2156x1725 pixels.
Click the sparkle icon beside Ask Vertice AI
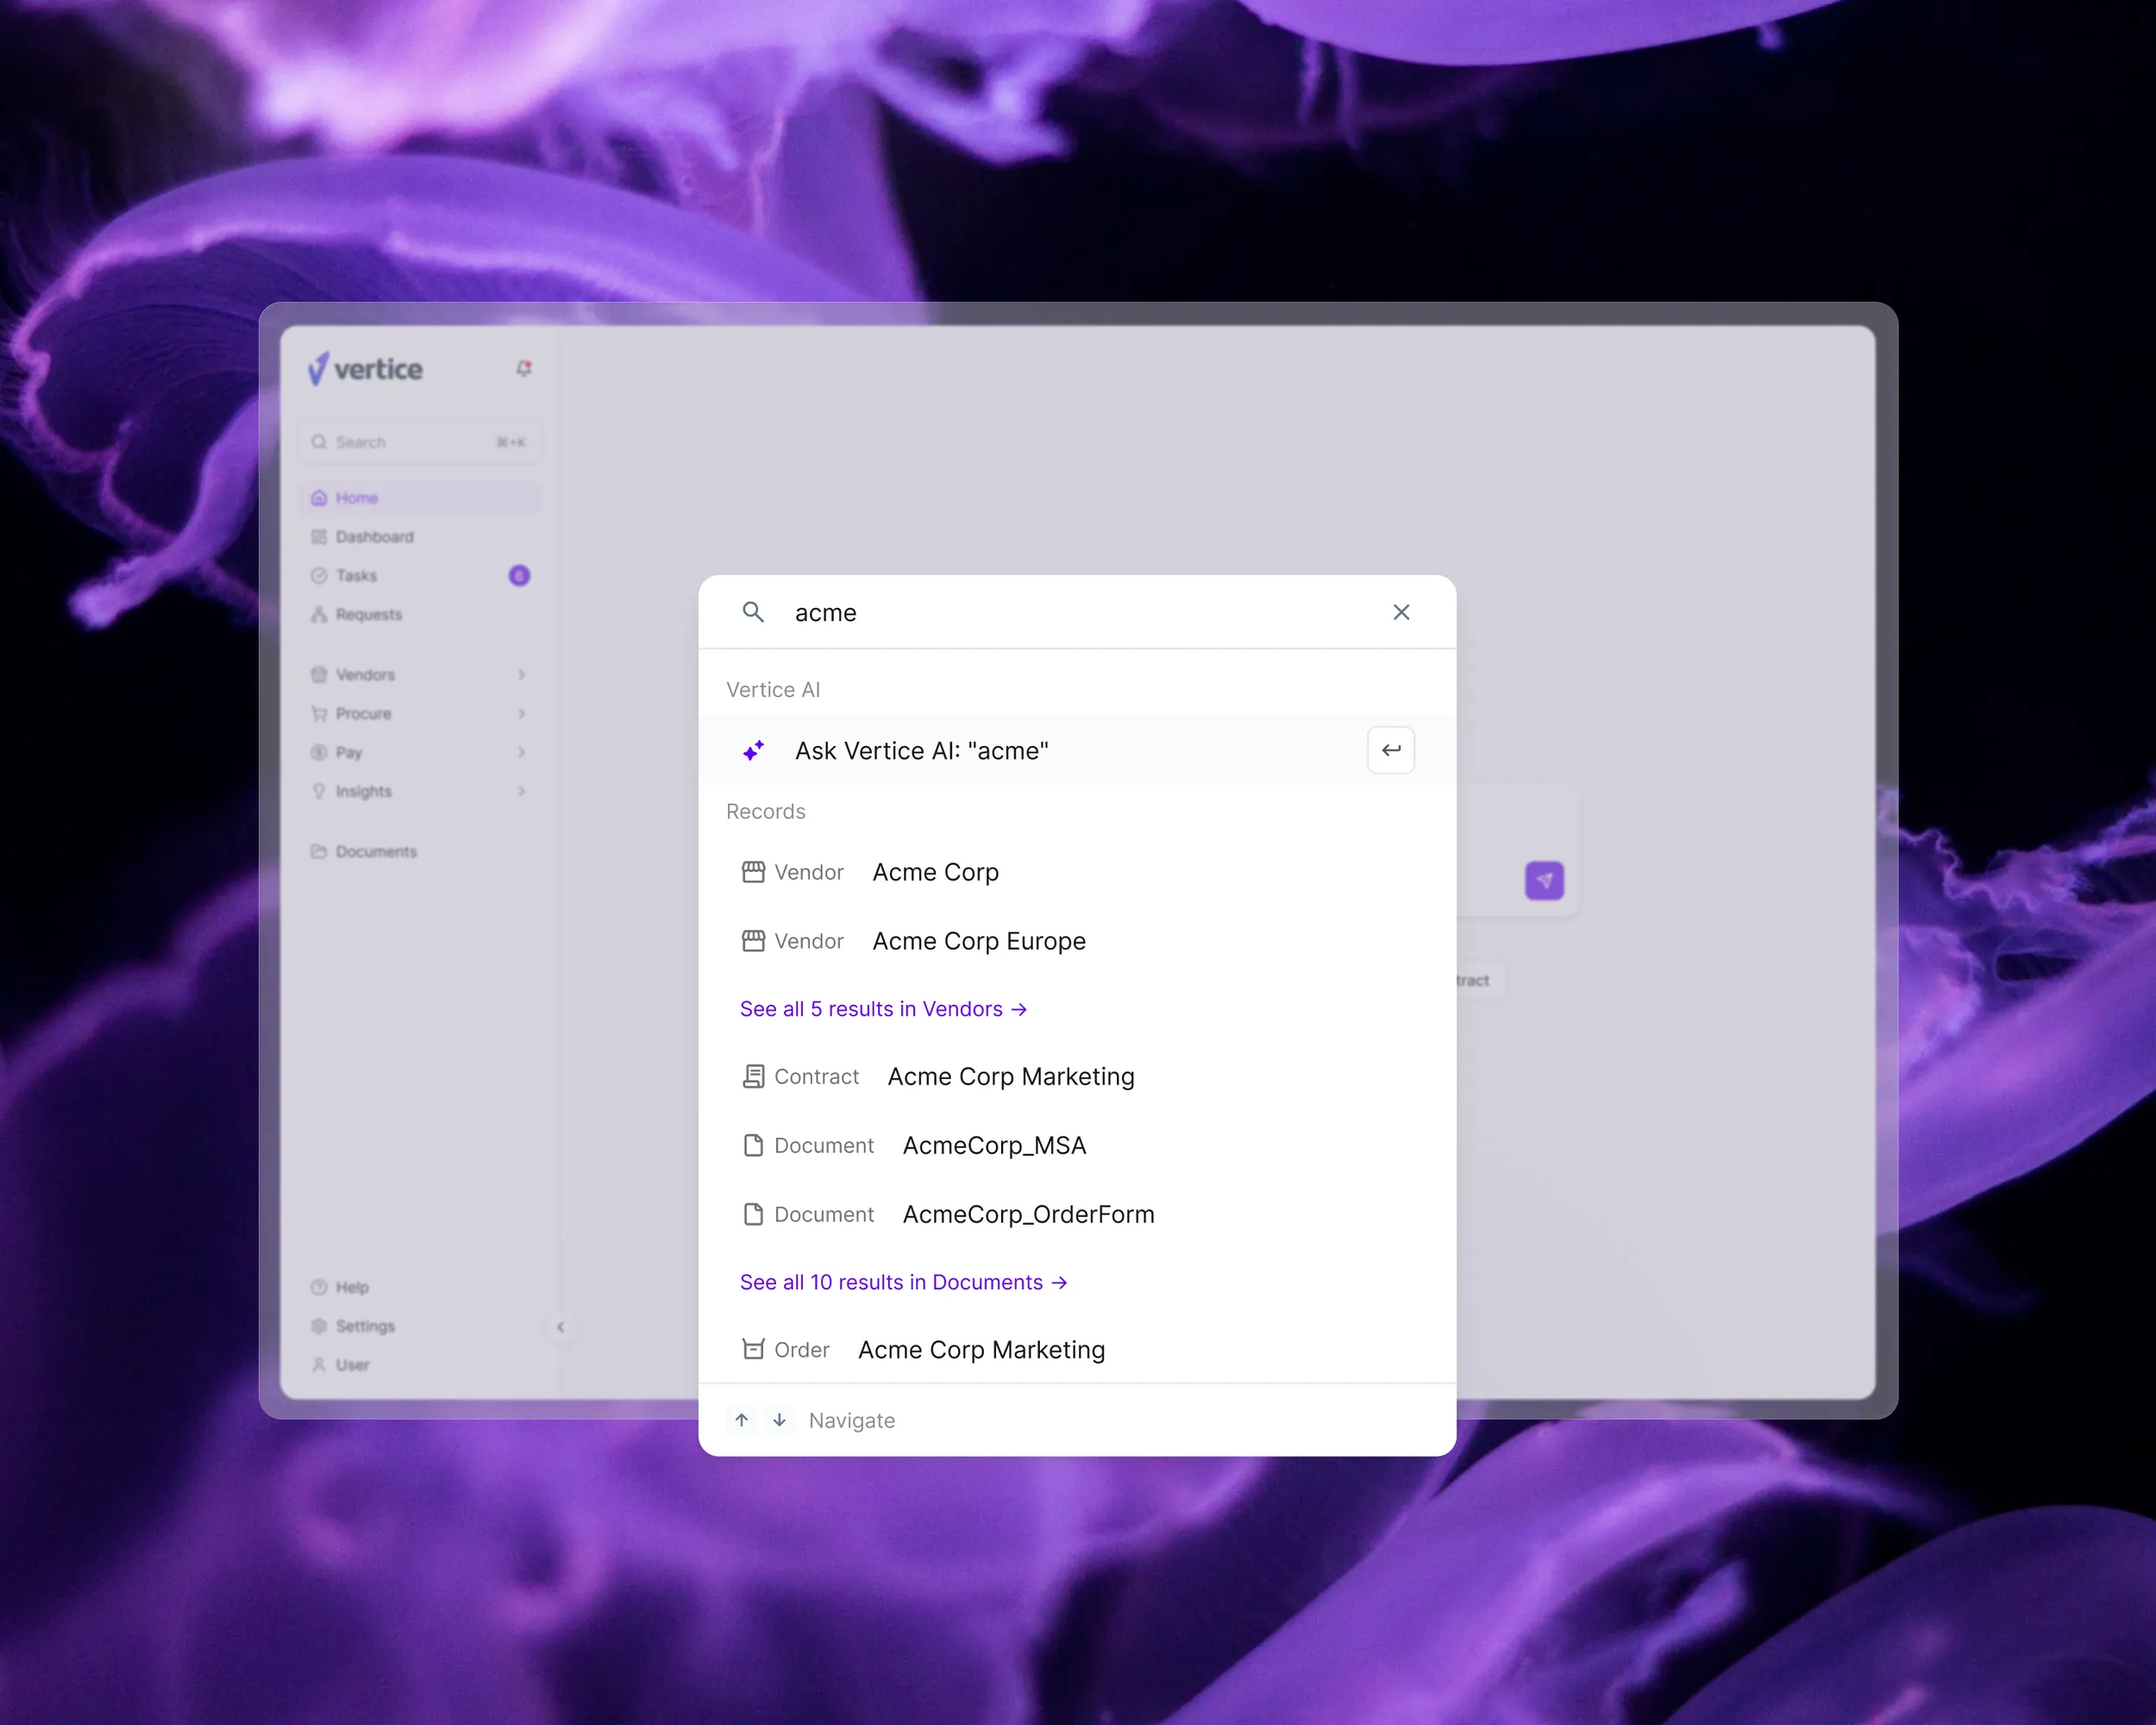(753, 750)
